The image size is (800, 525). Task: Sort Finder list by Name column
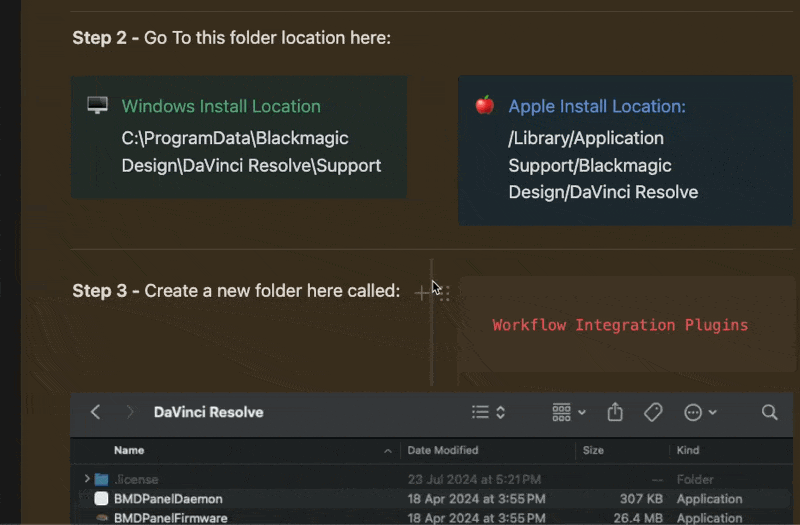[x=129, y=450]
